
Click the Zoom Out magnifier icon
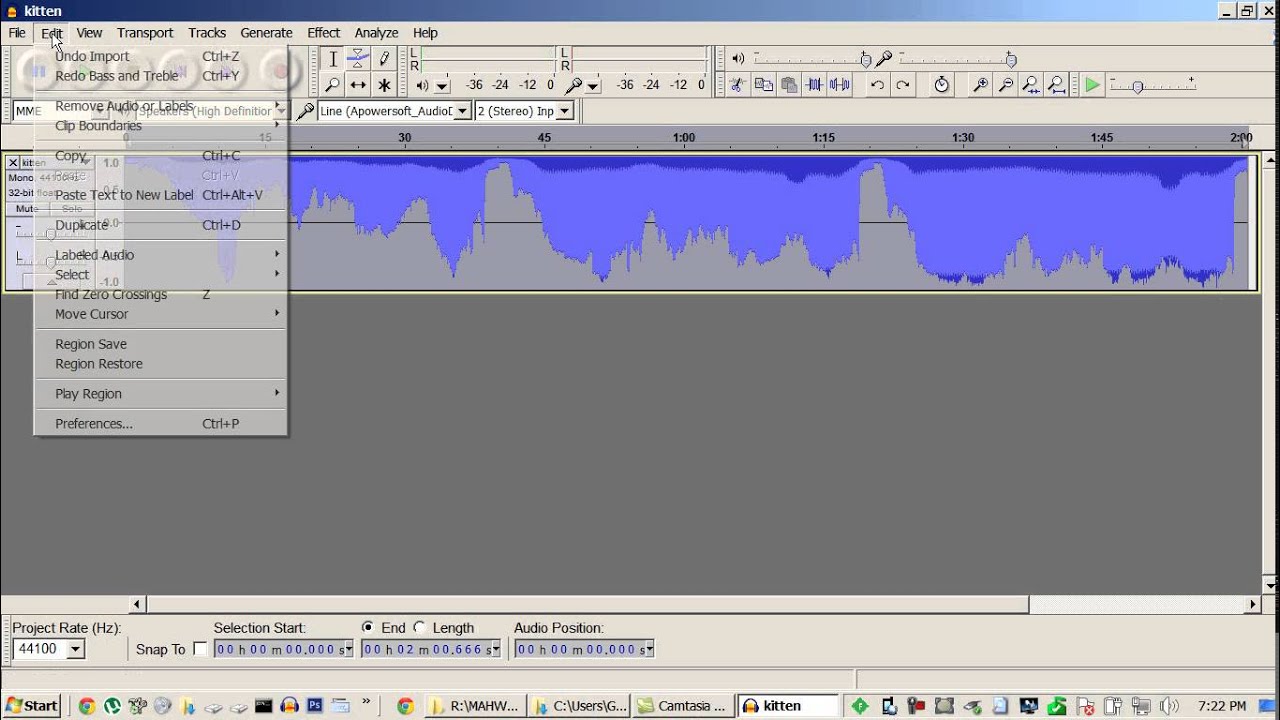click(x=1006, y=85)
